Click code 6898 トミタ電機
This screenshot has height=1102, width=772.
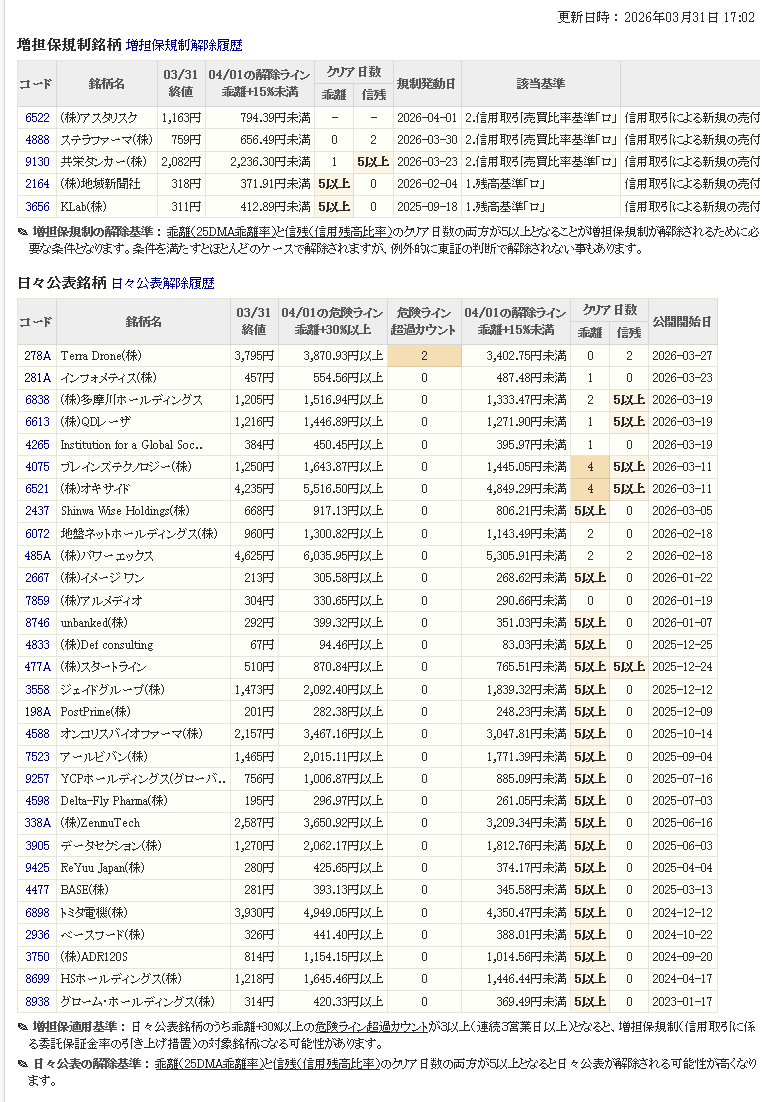click(37, 912)
